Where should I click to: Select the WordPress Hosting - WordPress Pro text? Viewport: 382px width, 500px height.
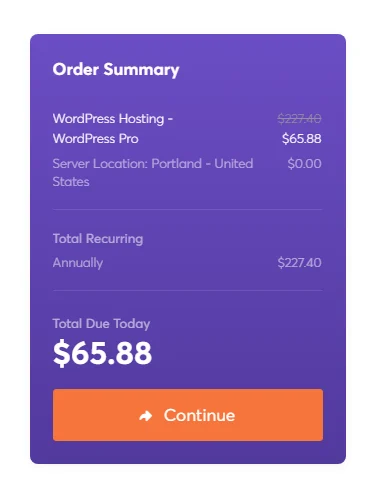(x=113, y=128)
